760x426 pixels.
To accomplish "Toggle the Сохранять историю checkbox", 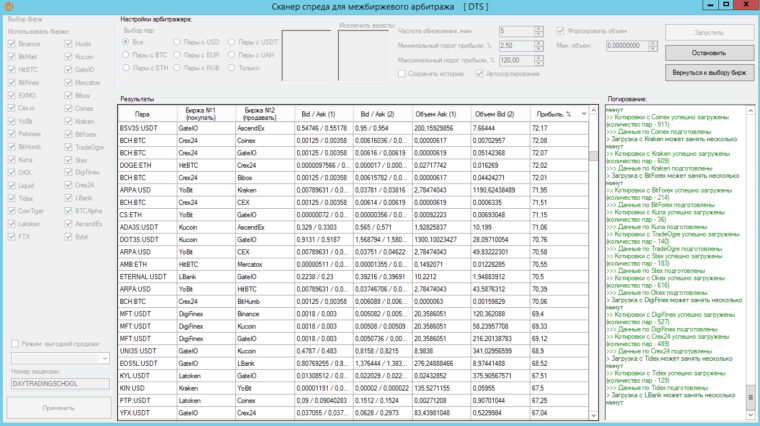I will pyautogui.click(x=402, y=74).
